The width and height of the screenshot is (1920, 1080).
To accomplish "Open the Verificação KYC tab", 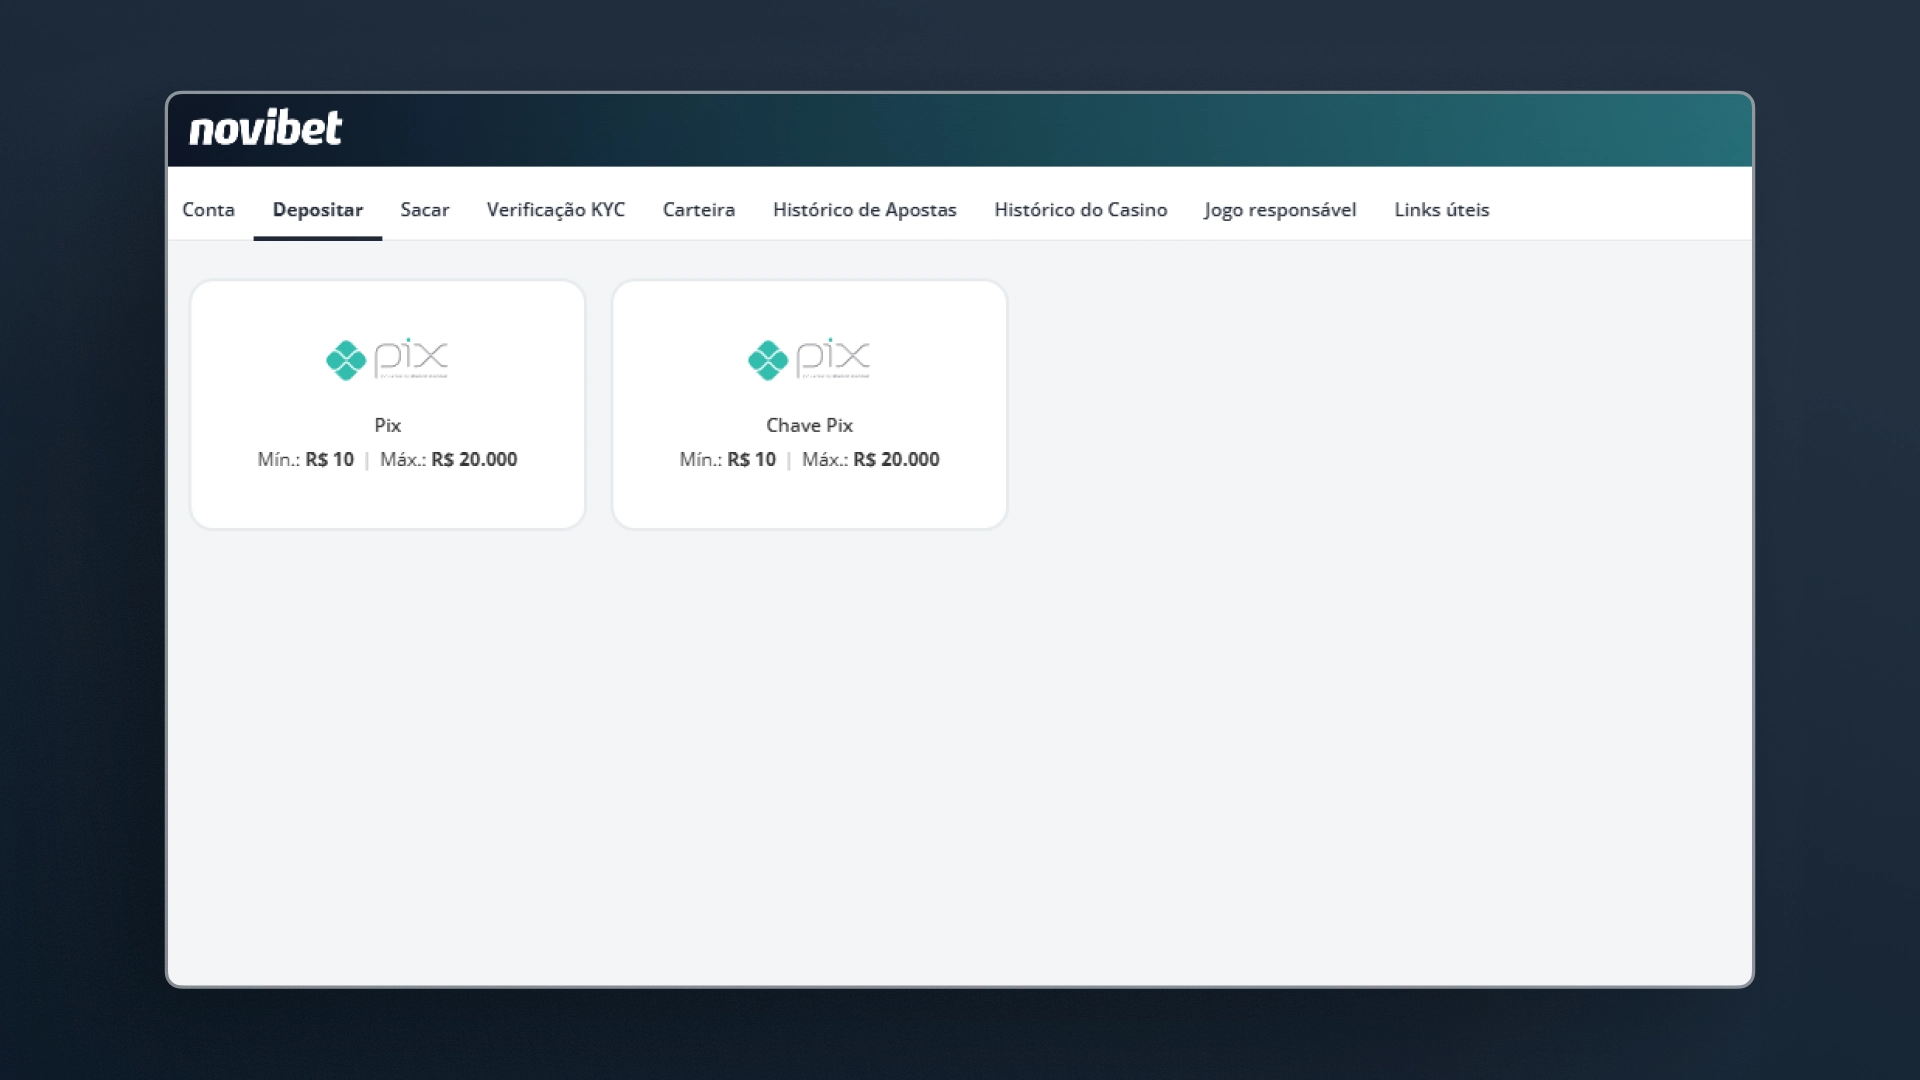I will [556, 209].
